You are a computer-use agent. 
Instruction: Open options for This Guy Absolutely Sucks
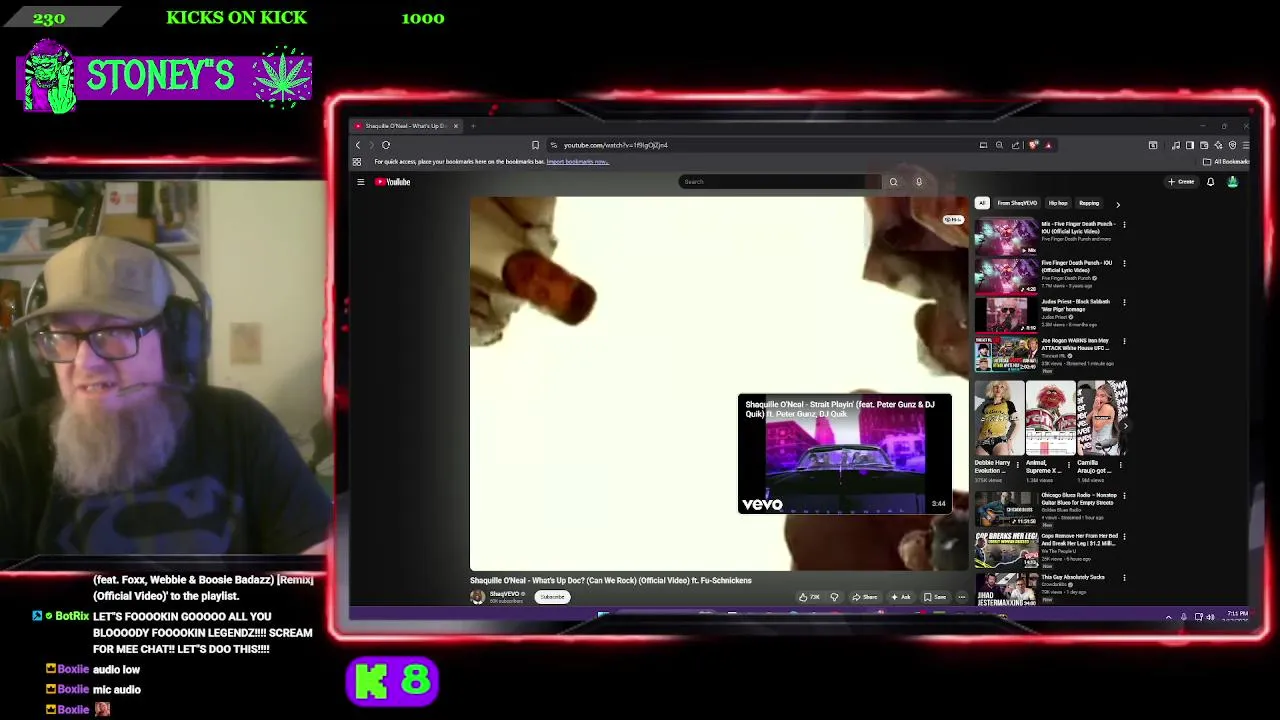pos(1124,577)
